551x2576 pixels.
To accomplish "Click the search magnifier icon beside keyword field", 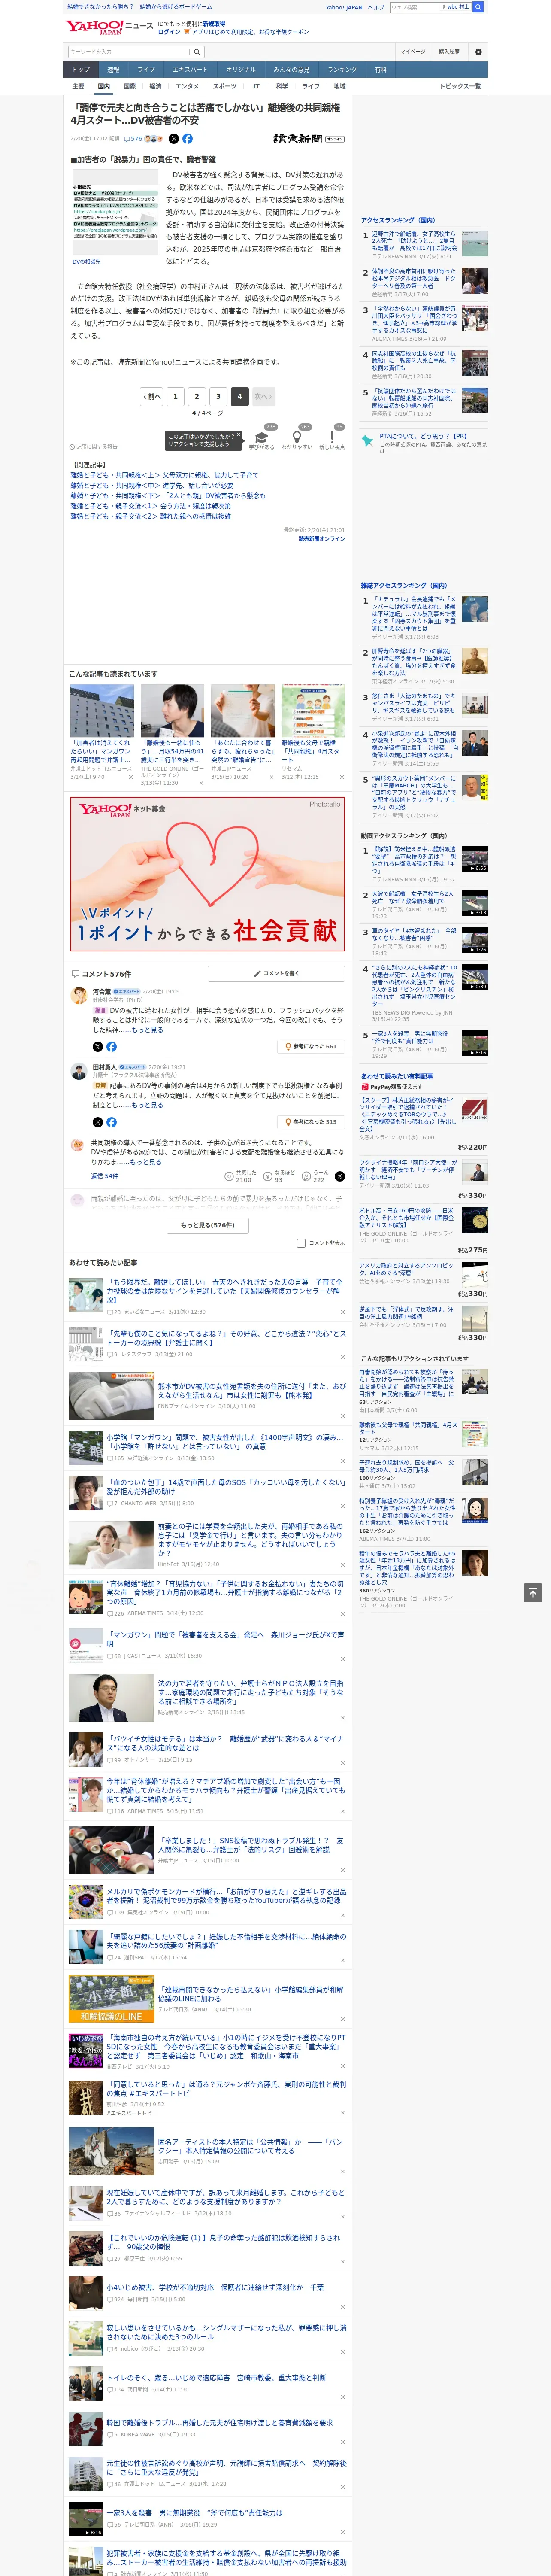I will coord(197,52).
